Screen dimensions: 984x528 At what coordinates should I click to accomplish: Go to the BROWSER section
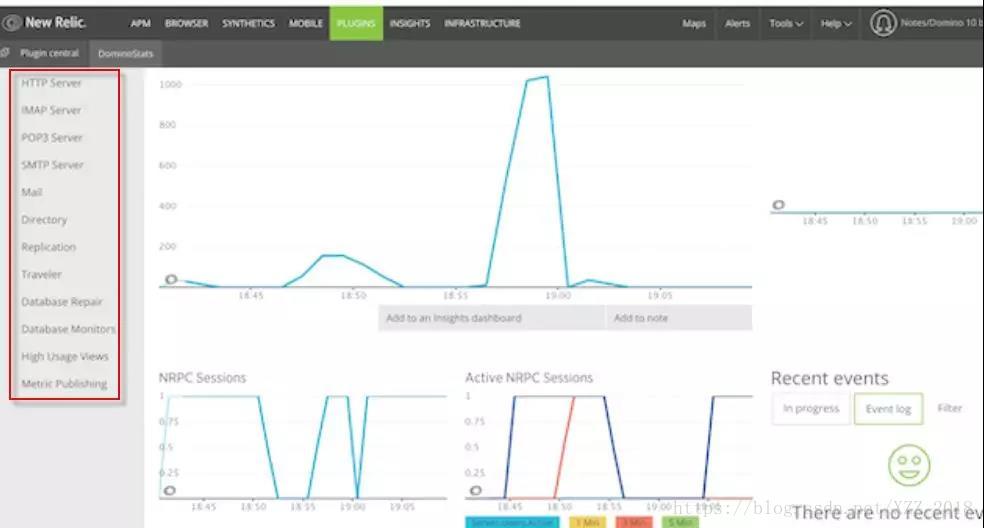point(186,23)
